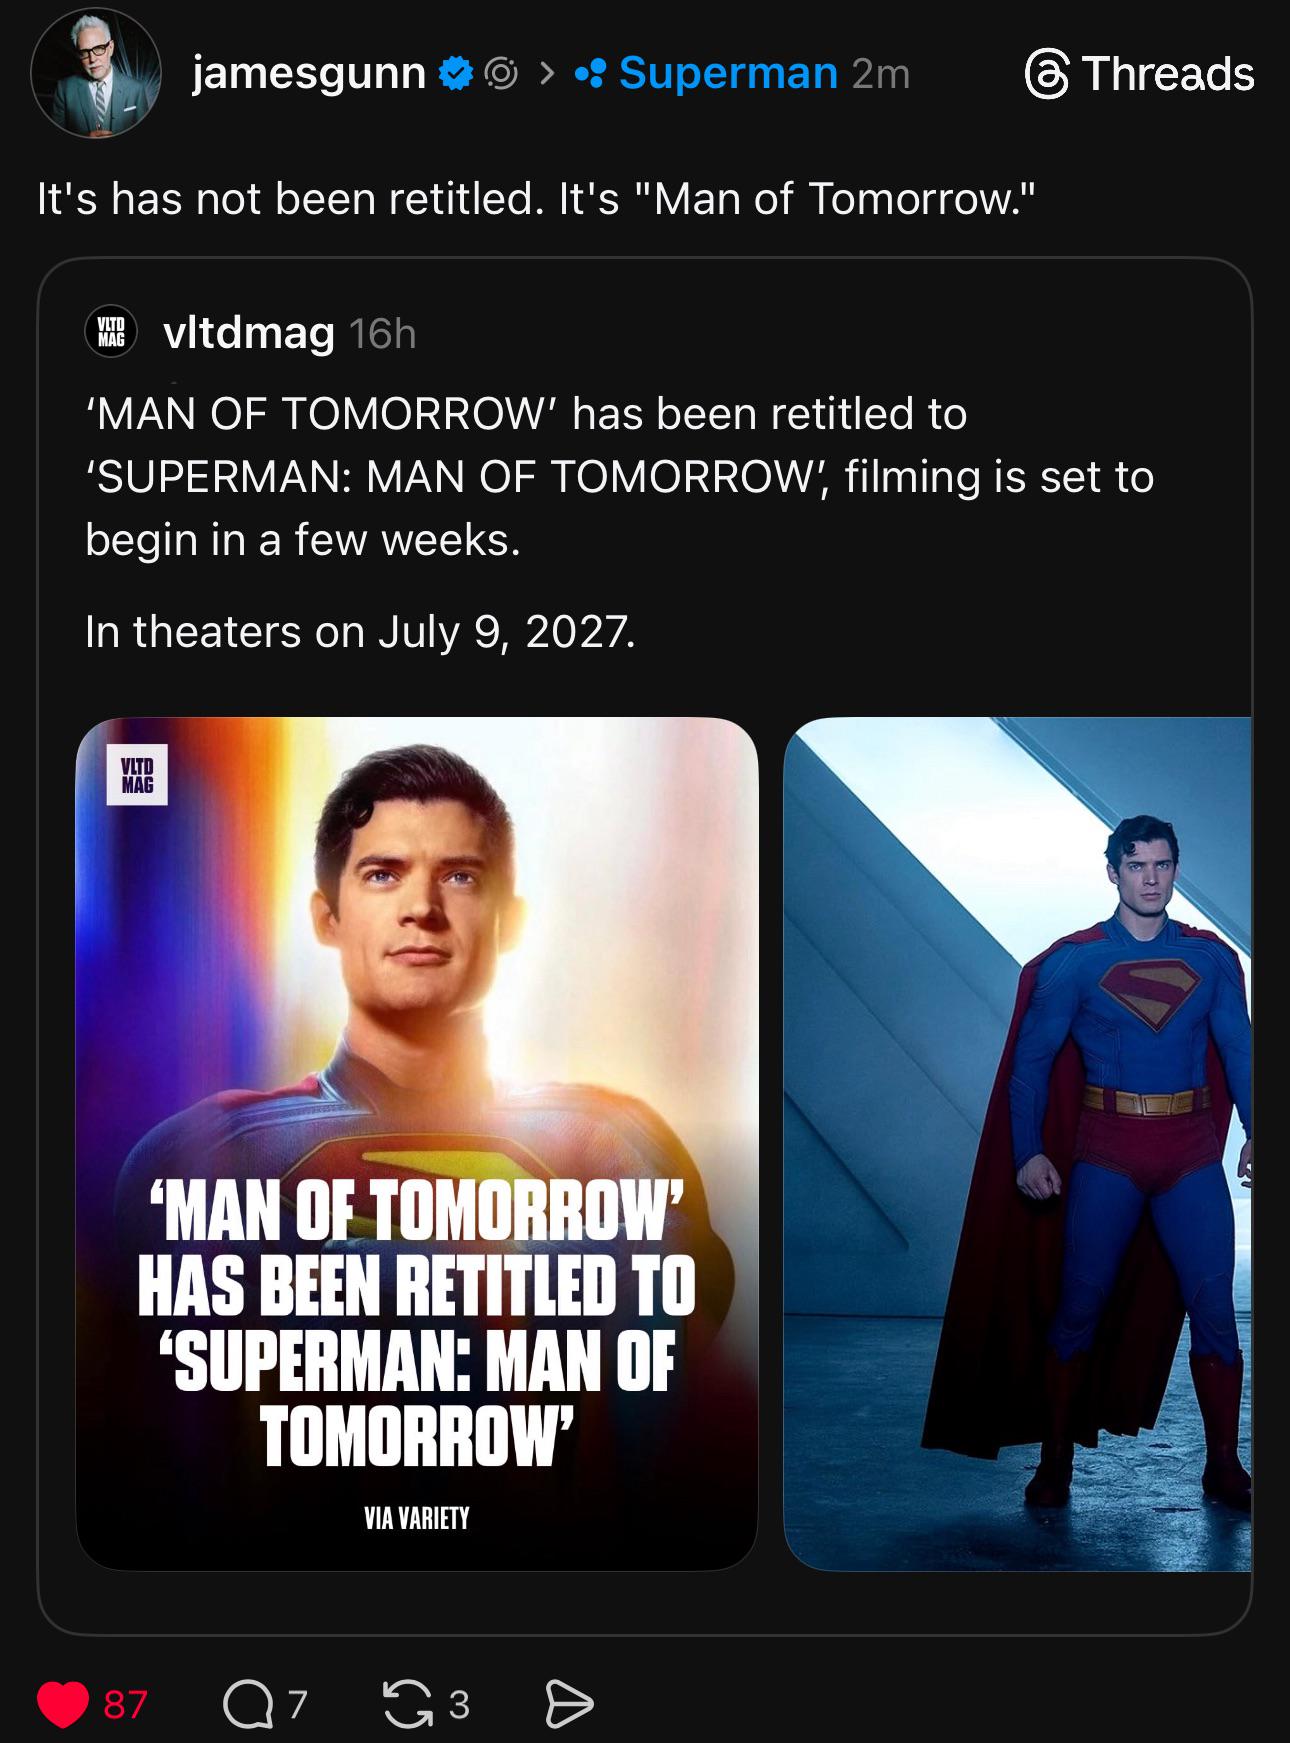Viewport: 1290px width, 1743px height.
Task: Open the vltdmag username in quoted post
Action: [249, 333]
